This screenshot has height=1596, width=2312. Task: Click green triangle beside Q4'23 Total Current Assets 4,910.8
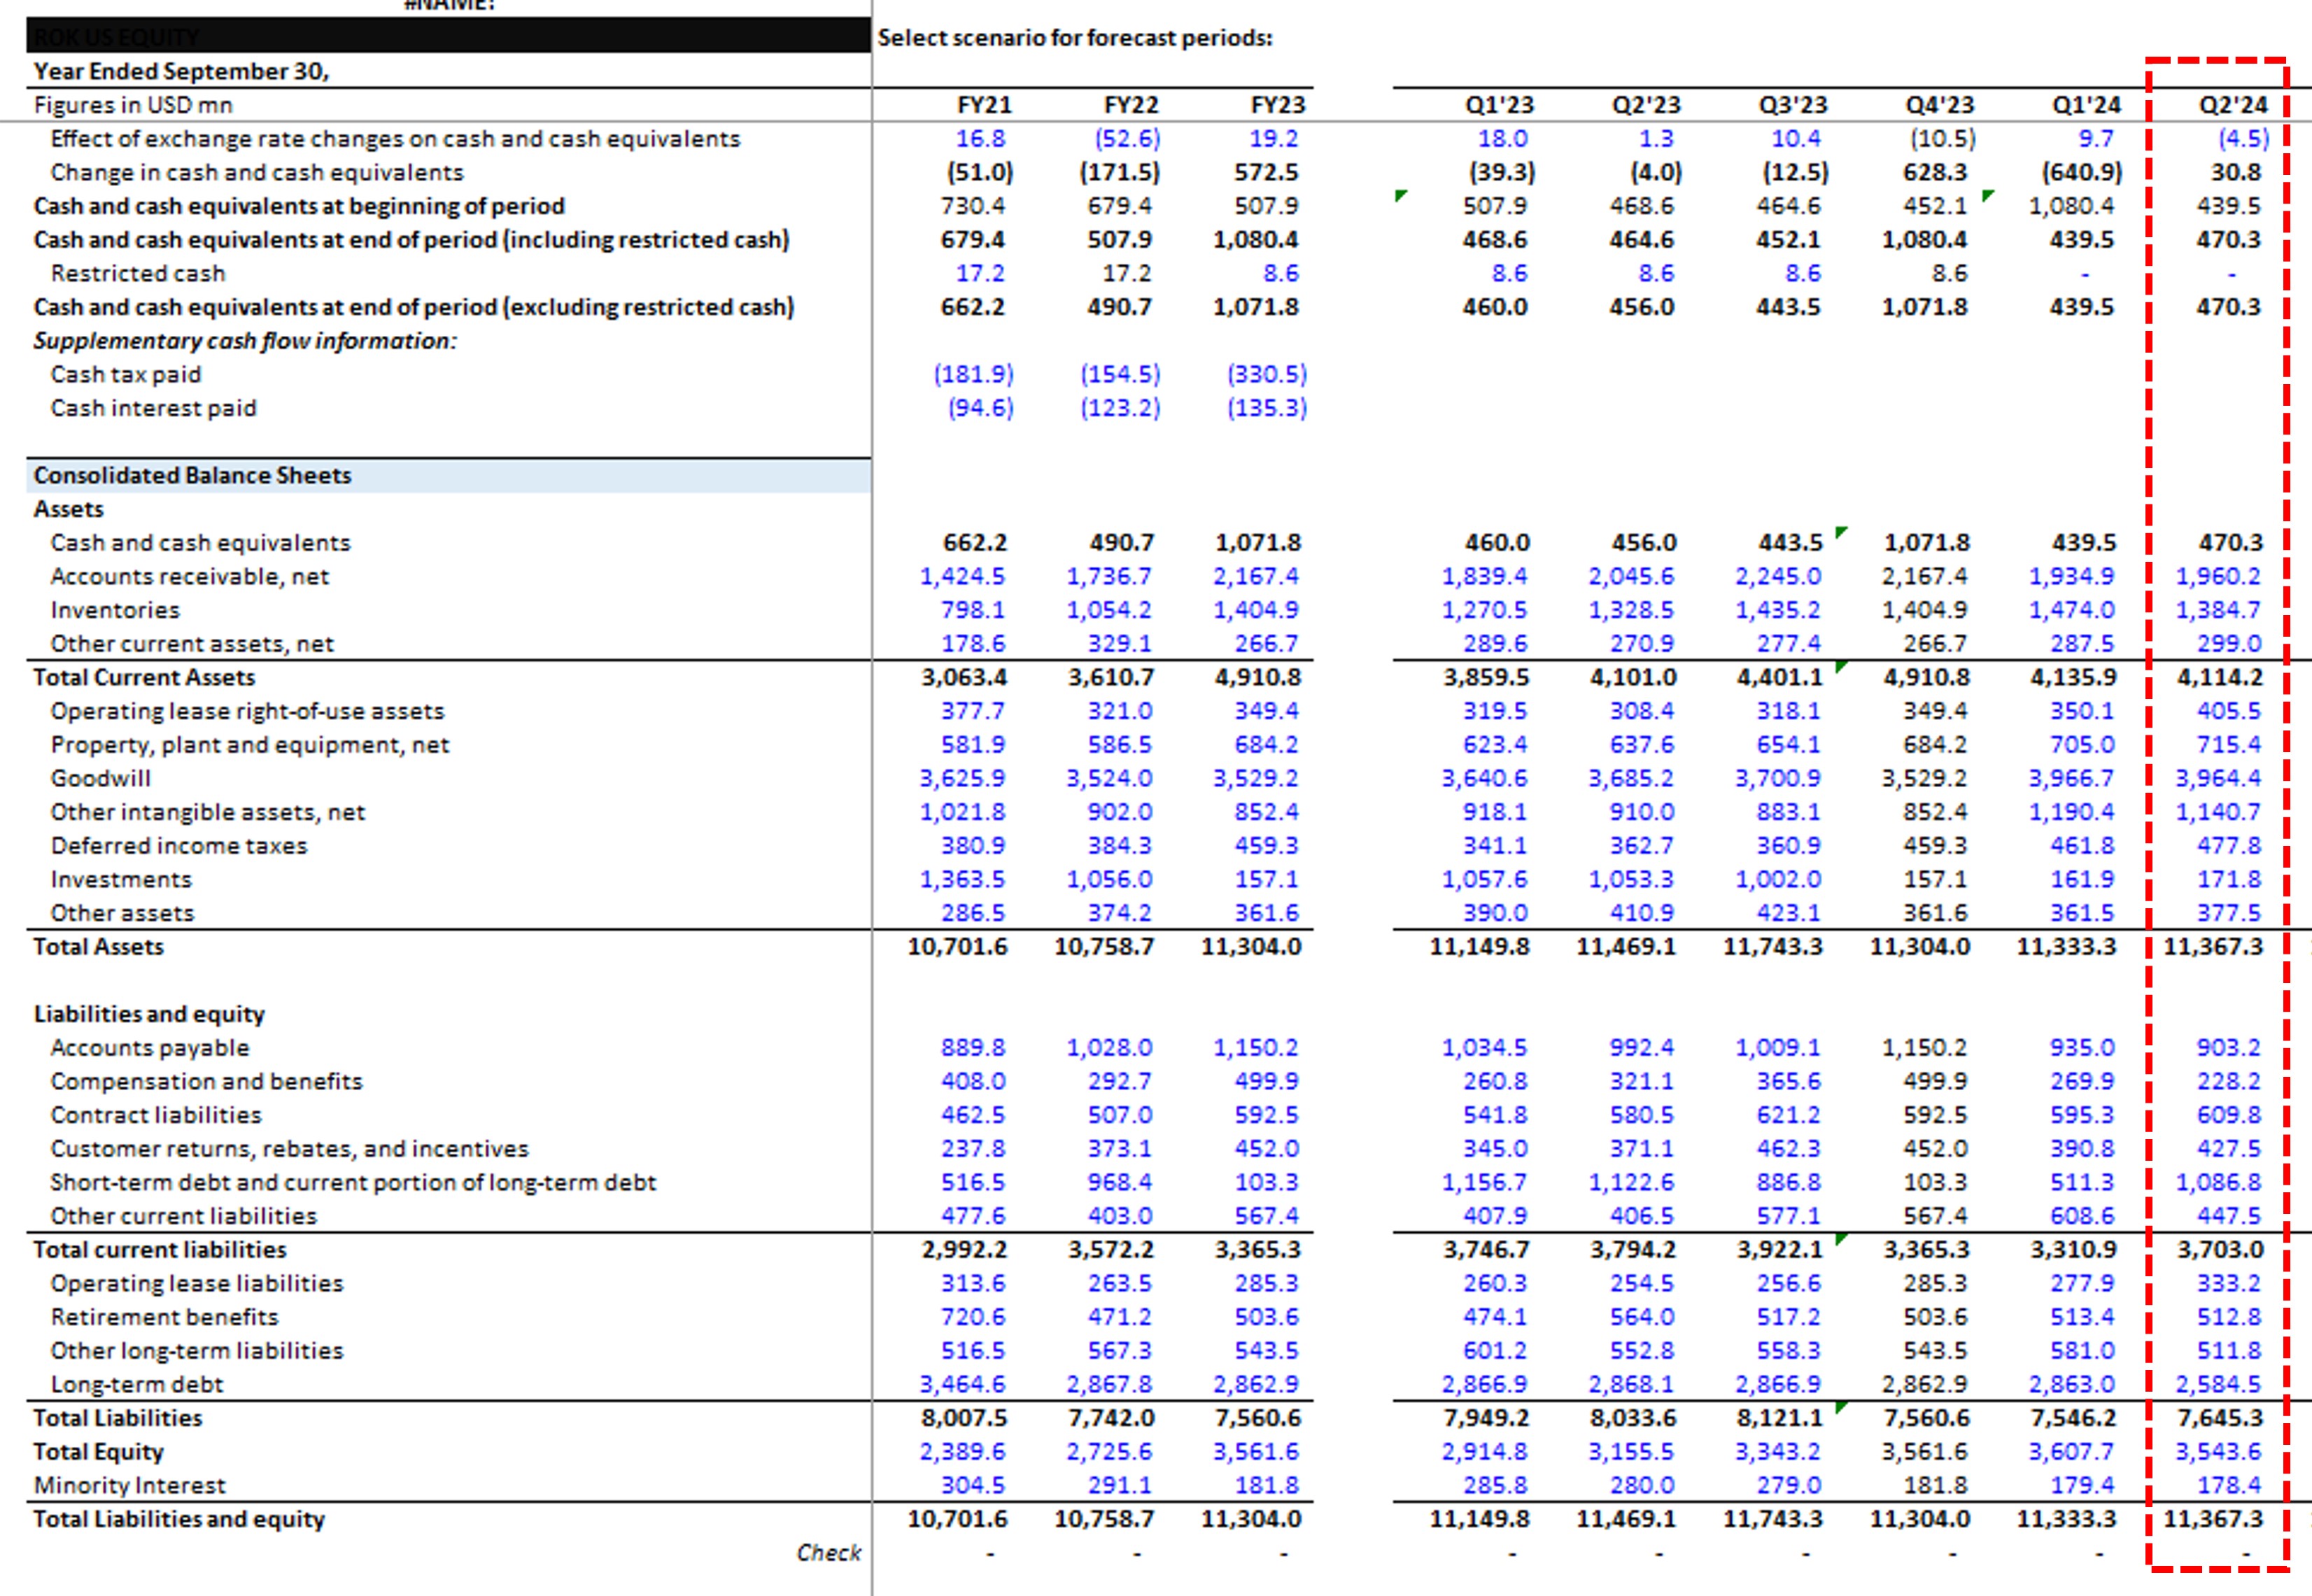tap(1841, 667)
